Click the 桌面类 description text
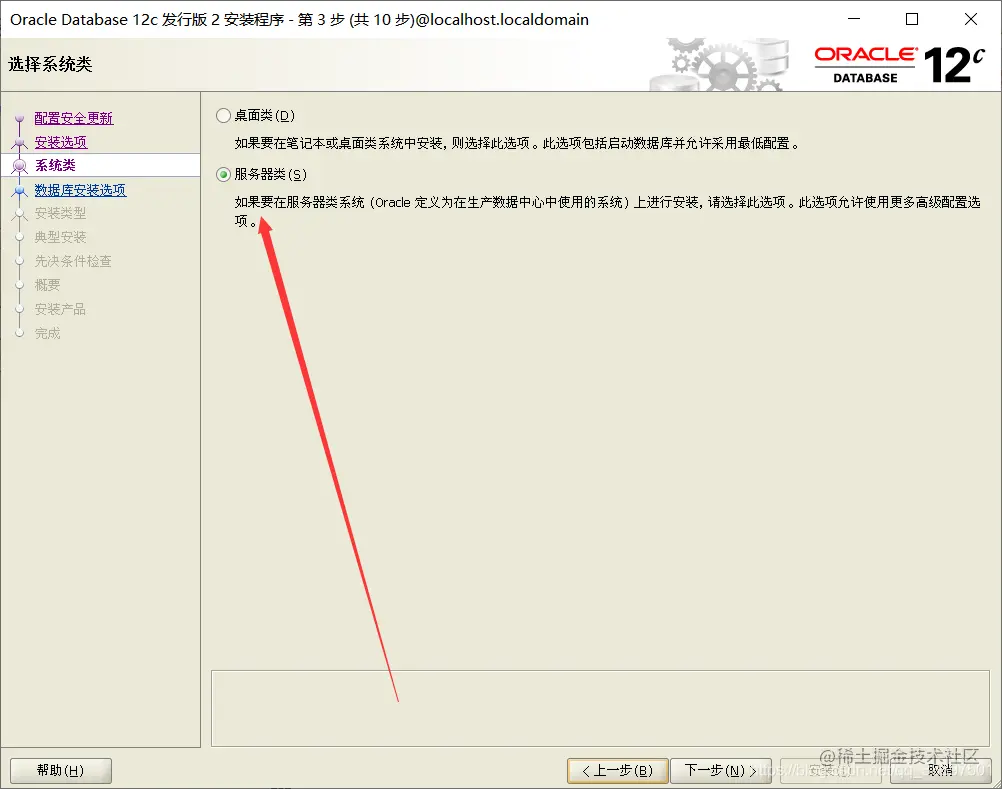The width and height of the screenshot is (1002, 789). click(517, 143)
